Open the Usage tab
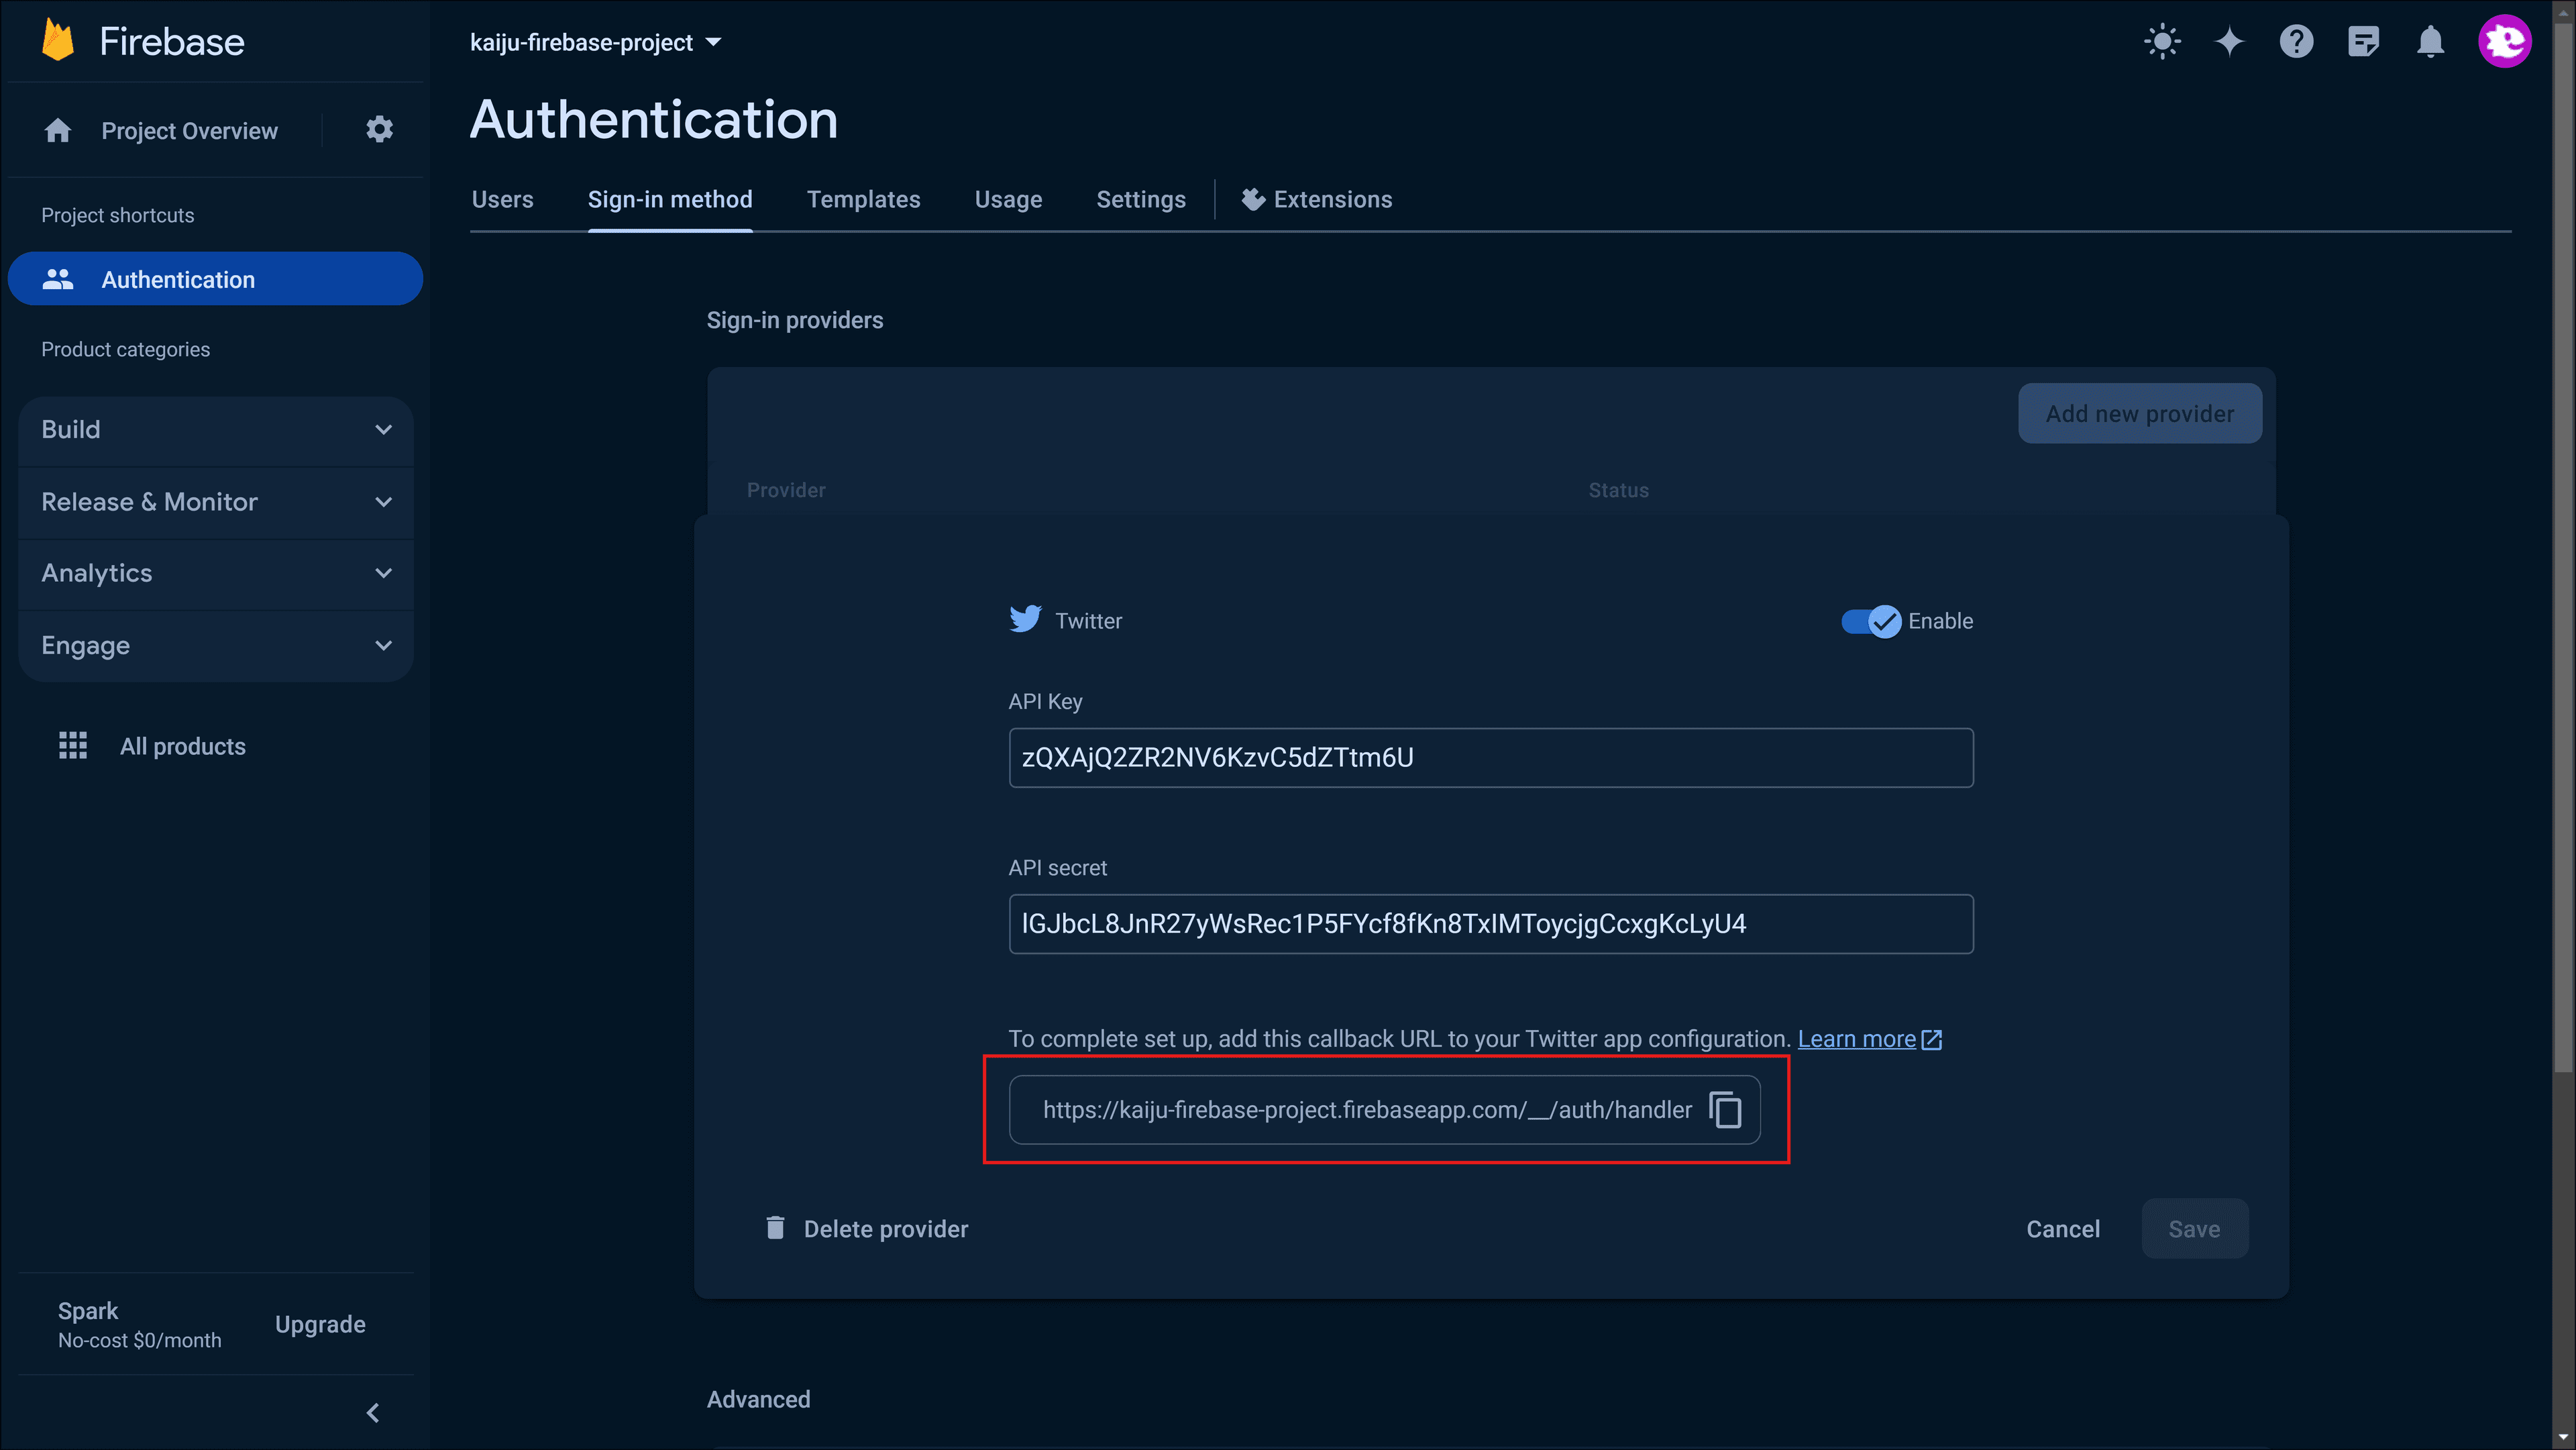Viewport: 2576px width, 1450px height. 1008,199
